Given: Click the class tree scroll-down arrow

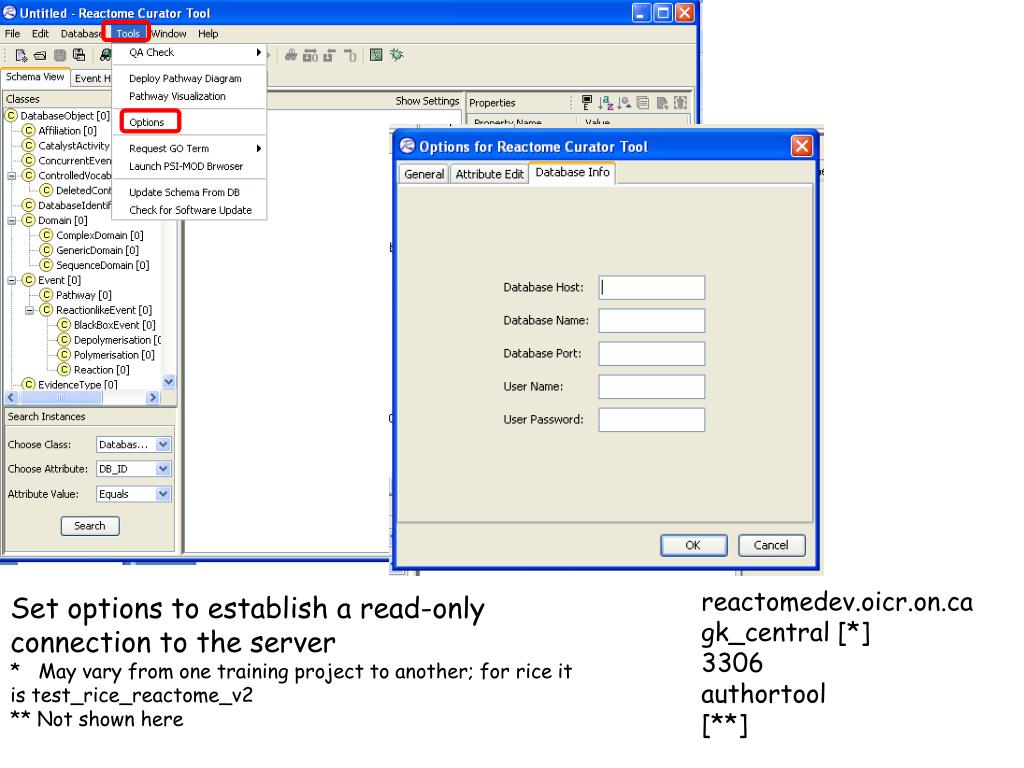Looking at the screenshot, I should tap(169, 381).
